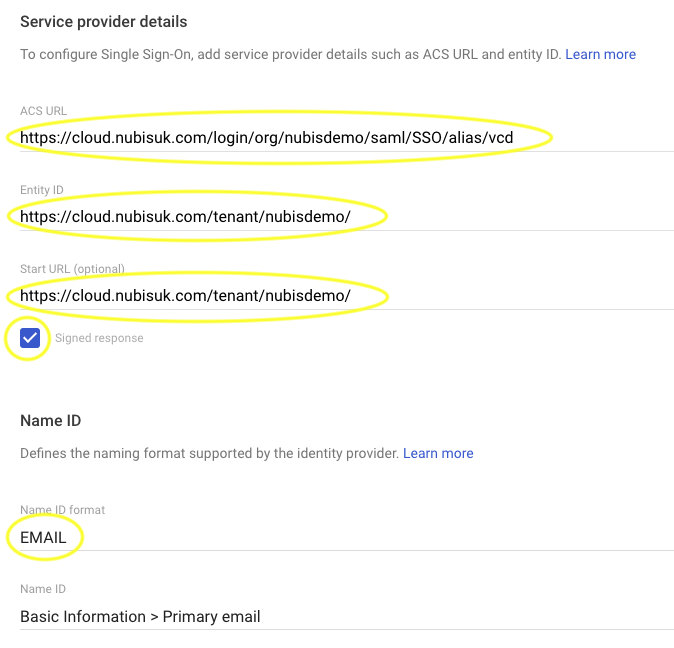The image size is (674, 648).
Task: Click the small 'ACS URL' field label
Action: tap(43, 110)
